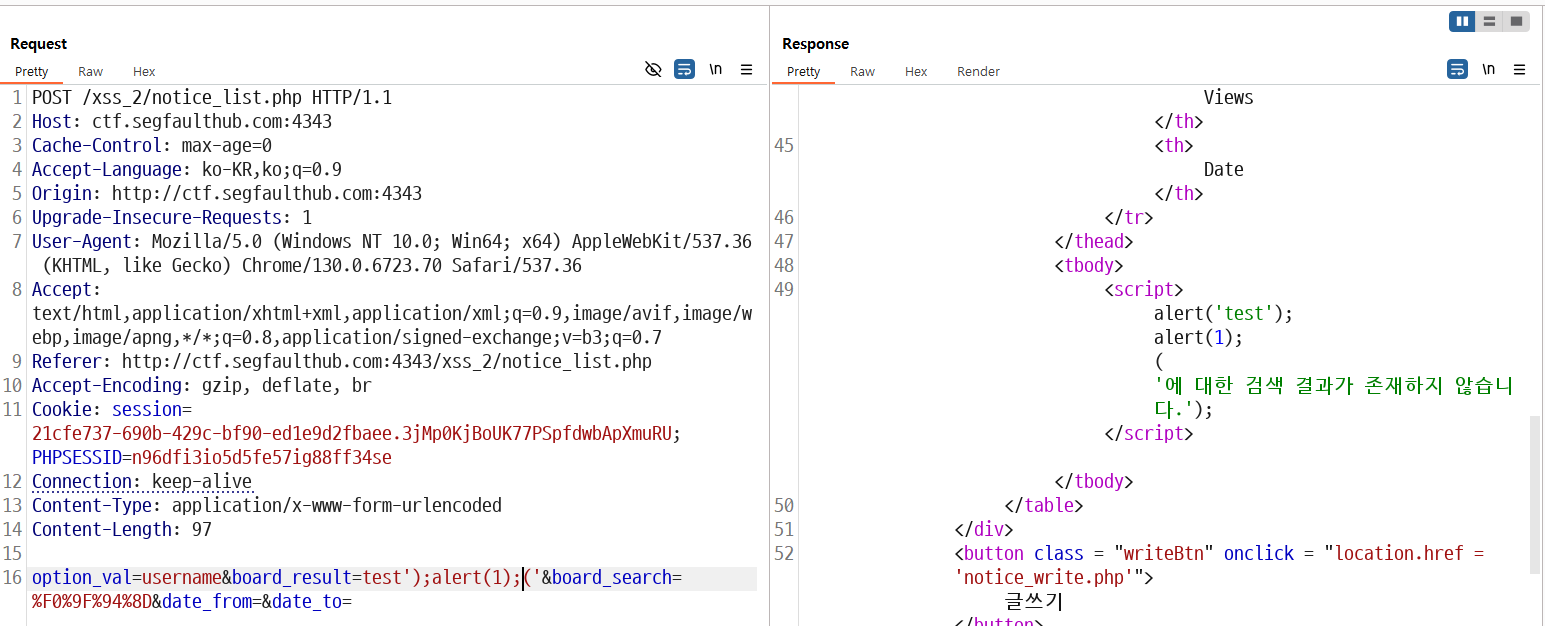
Task: Click the option_val=username body parameter
Action: click(x=126, y=578)
